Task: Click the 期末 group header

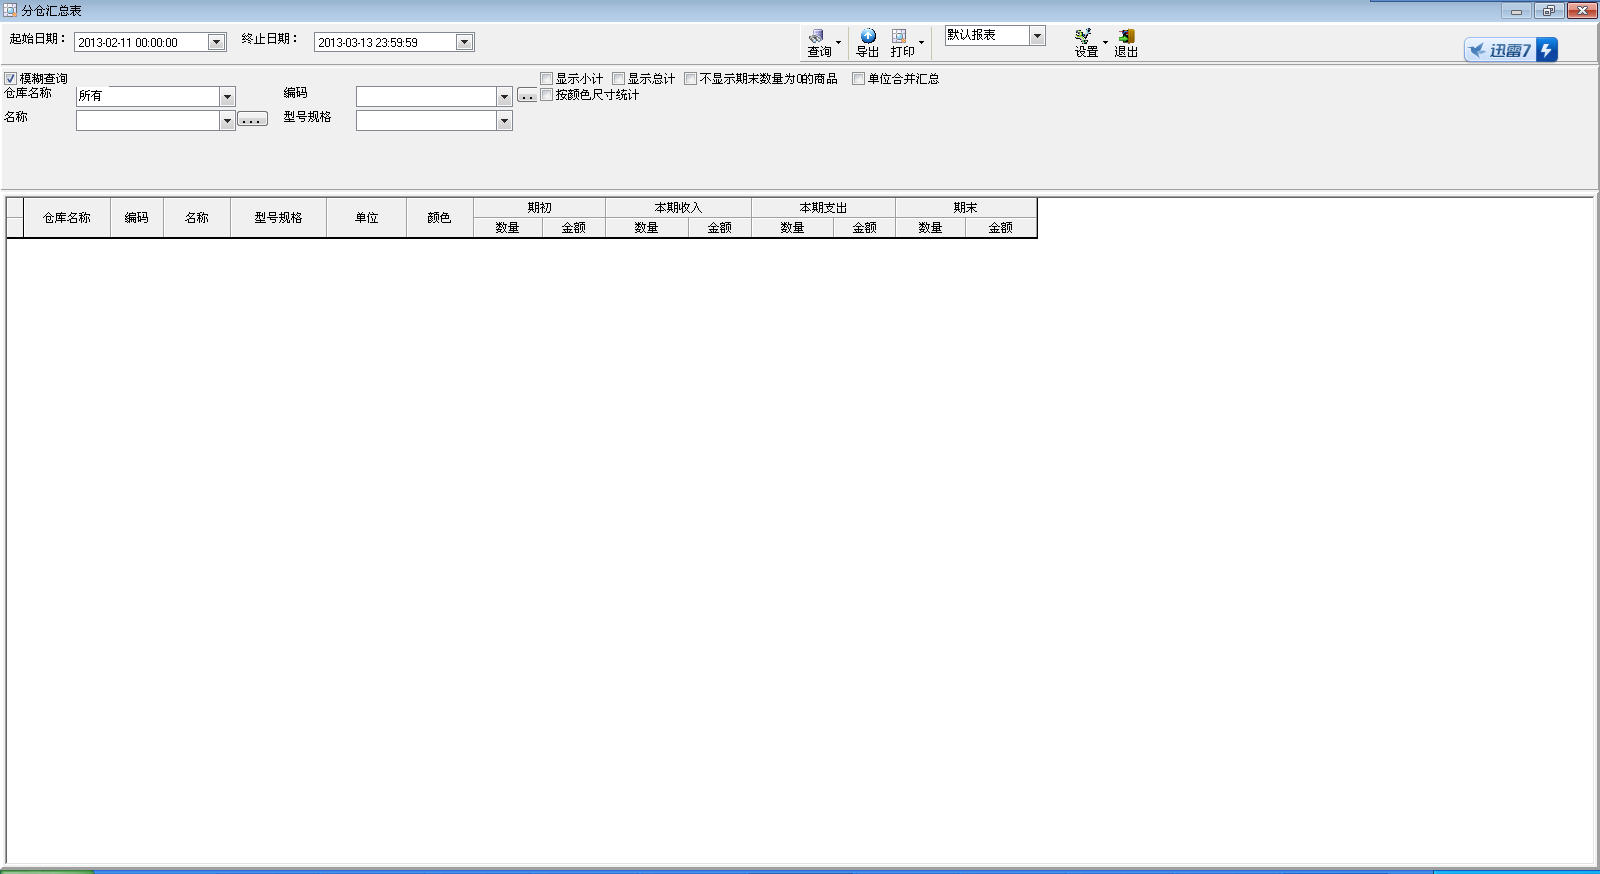Action: click(x=965, y=207)
